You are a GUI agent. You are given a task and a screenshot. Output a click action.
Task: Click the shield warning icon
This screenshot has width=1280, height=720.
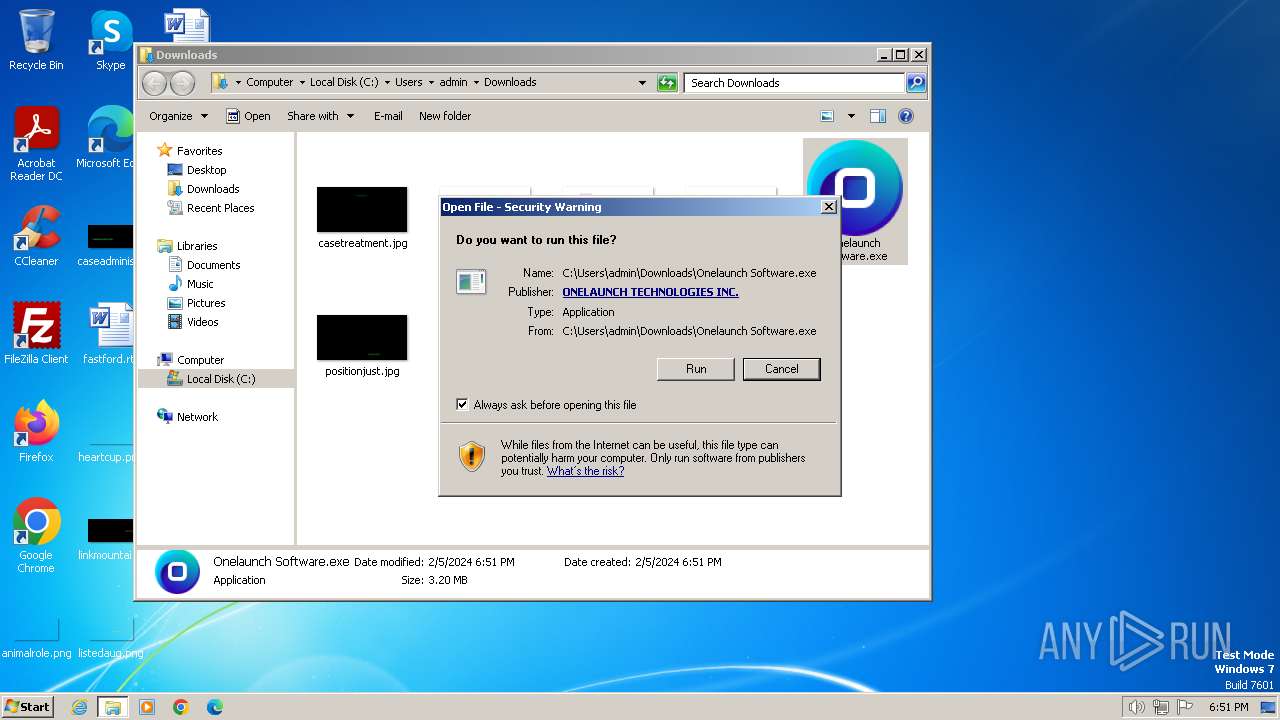pyautogui.click(x=472, y=457)
